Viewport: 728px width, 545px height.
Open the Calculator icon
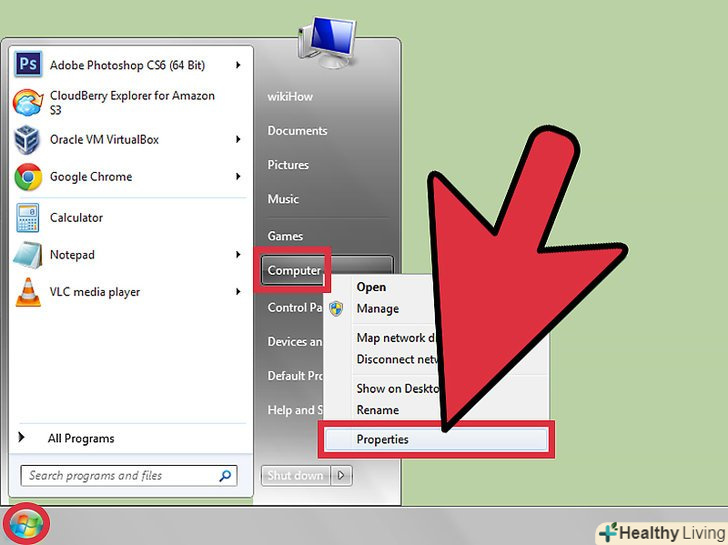coord(28,217)
